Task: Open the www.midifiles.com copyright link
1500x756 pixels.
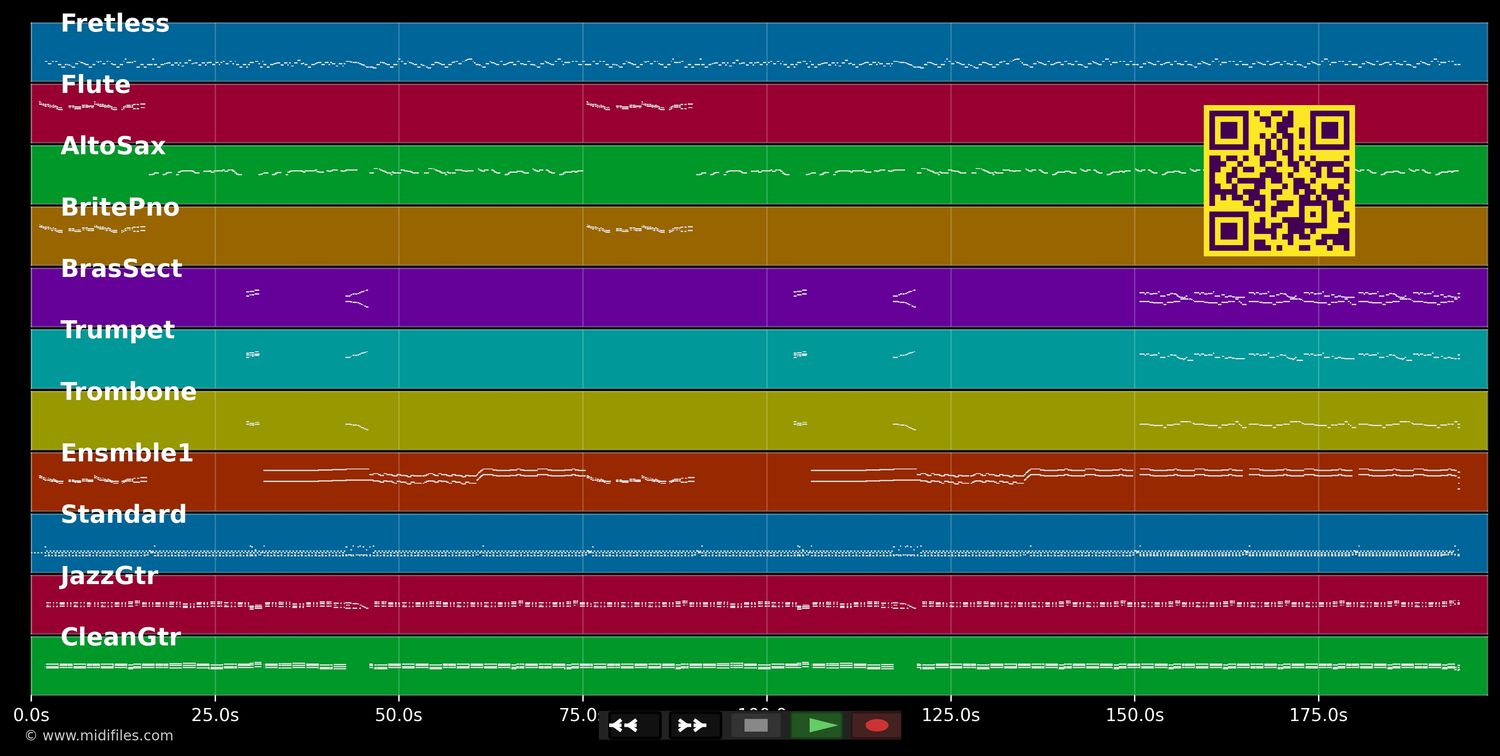Action: click(98, 736)
